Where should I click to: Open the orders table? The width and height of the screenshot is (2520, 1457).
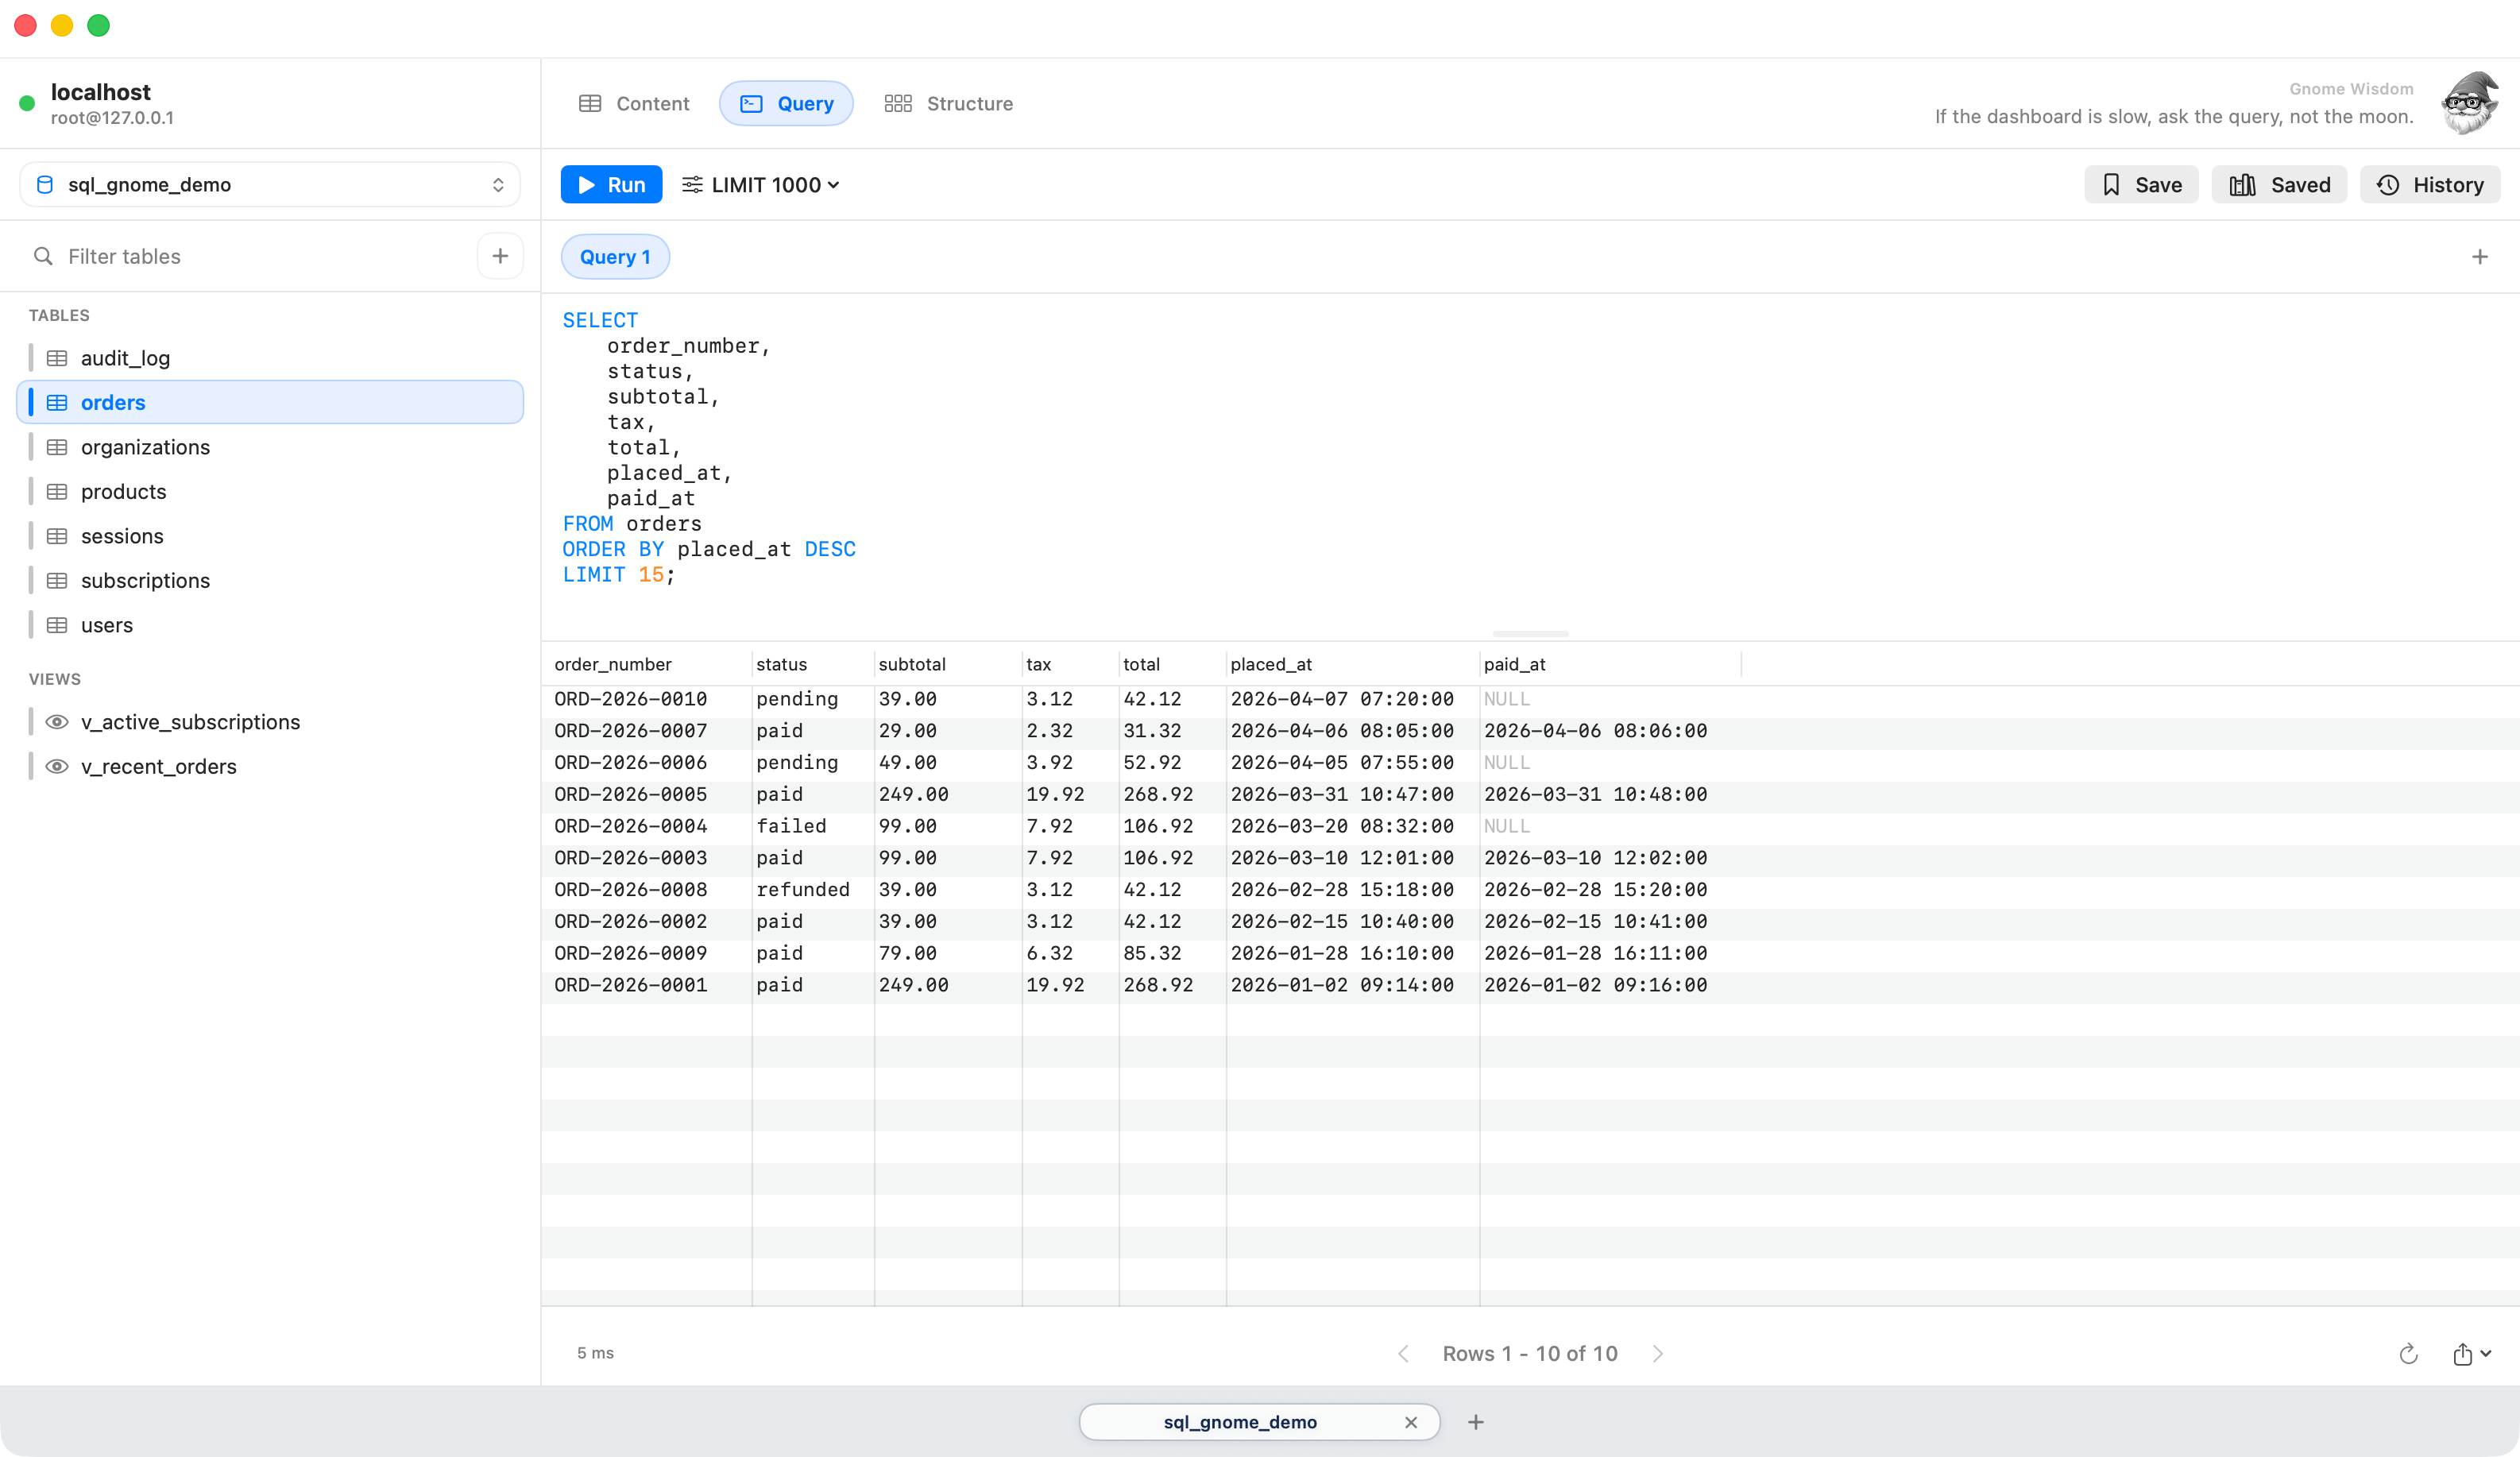click(x=270, y=403)
